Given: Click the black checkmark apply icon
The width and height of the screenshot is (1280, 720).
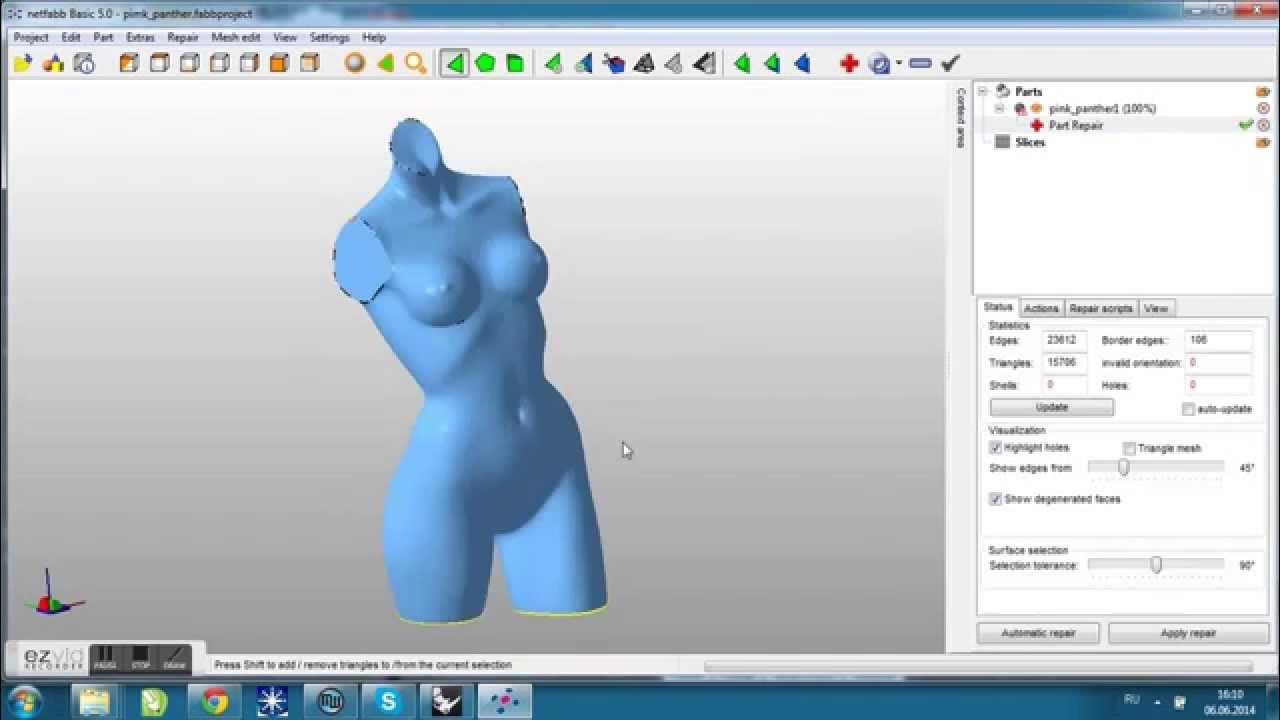Looking at the screenshot, I should 950,64.
